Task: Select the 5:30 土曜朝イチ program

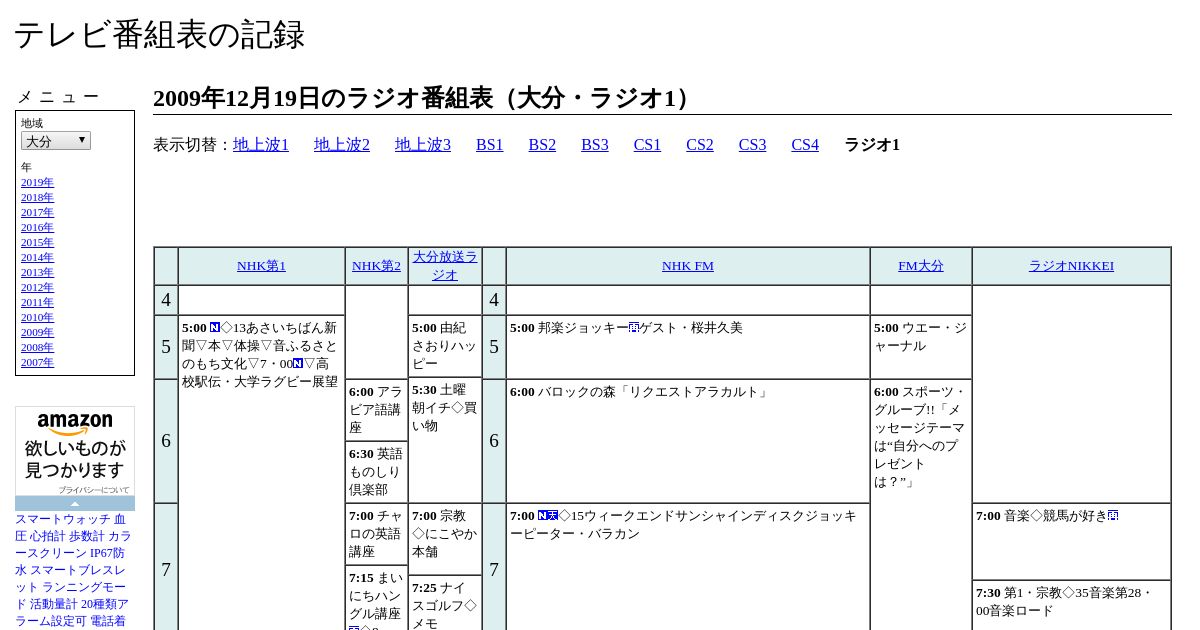Action: click(445, 440)
